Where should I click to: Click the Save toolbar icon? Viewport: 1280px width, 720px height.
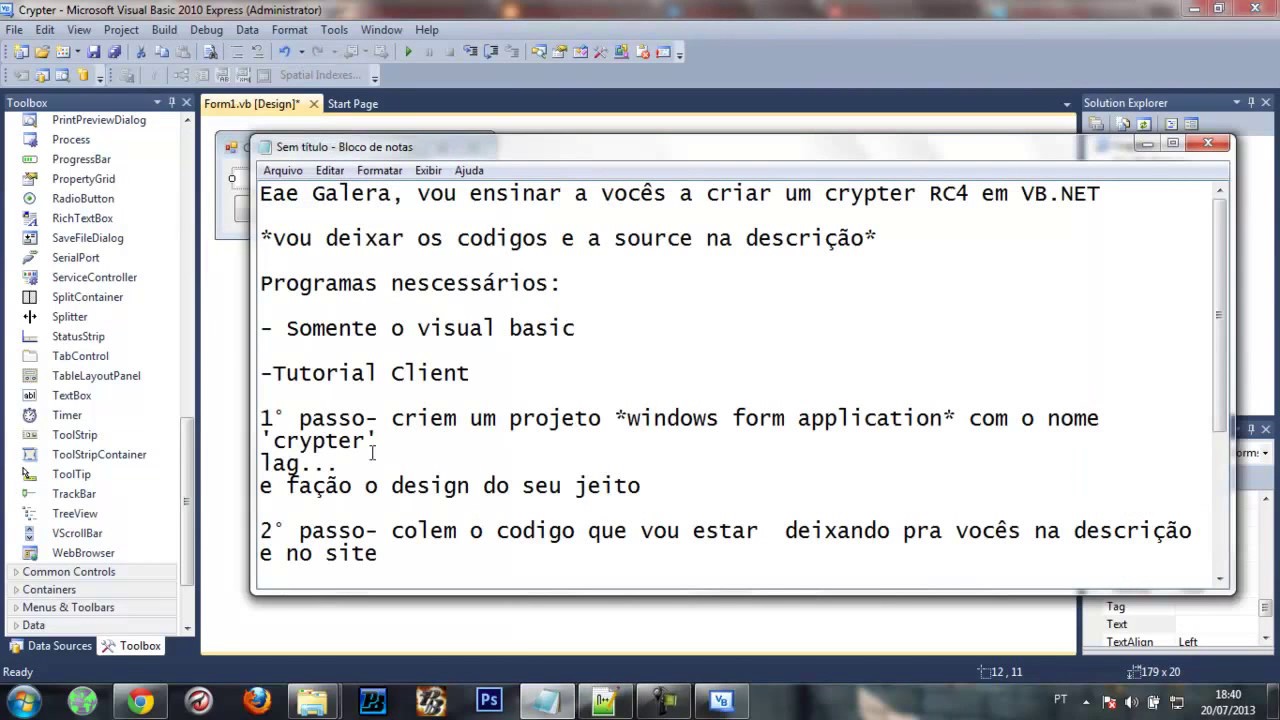point(94,52)
